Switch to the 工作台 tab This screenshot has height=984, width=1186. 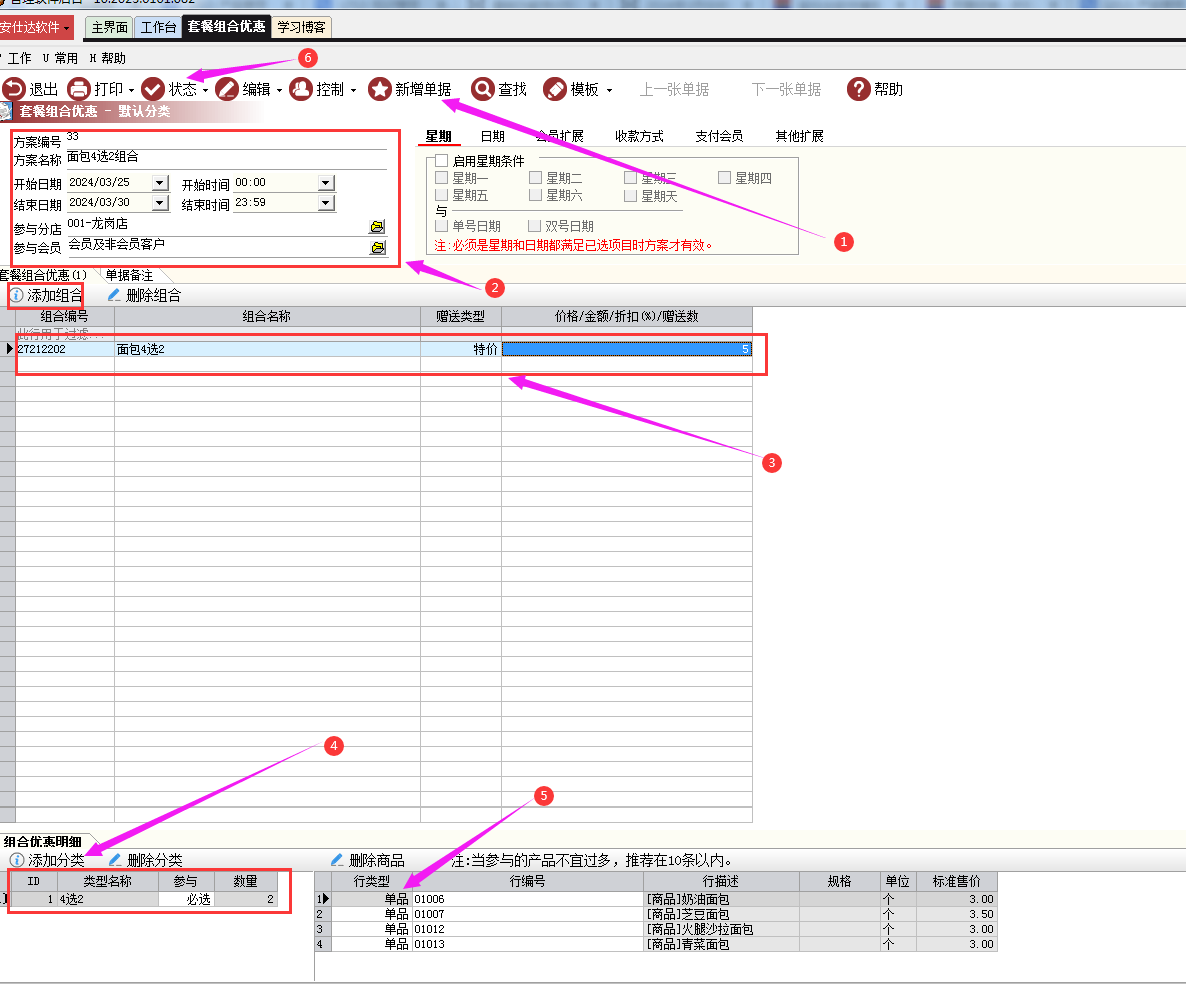click(x=159, y=27)
